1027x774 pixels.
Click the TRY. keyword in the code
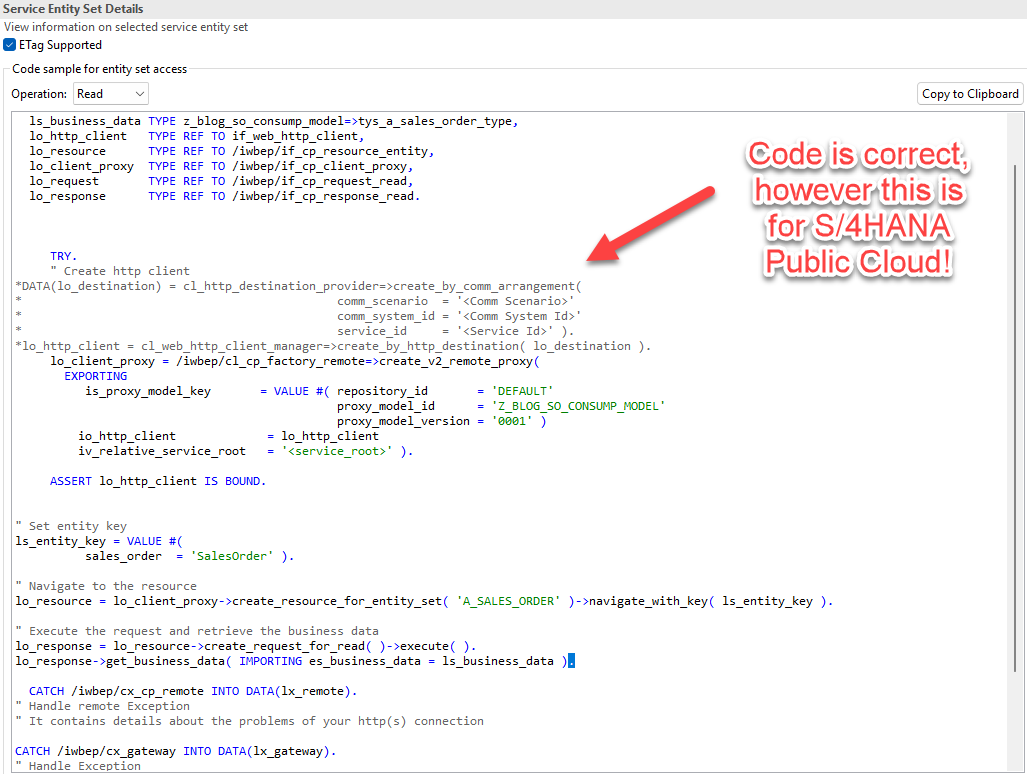coord(63,256)
